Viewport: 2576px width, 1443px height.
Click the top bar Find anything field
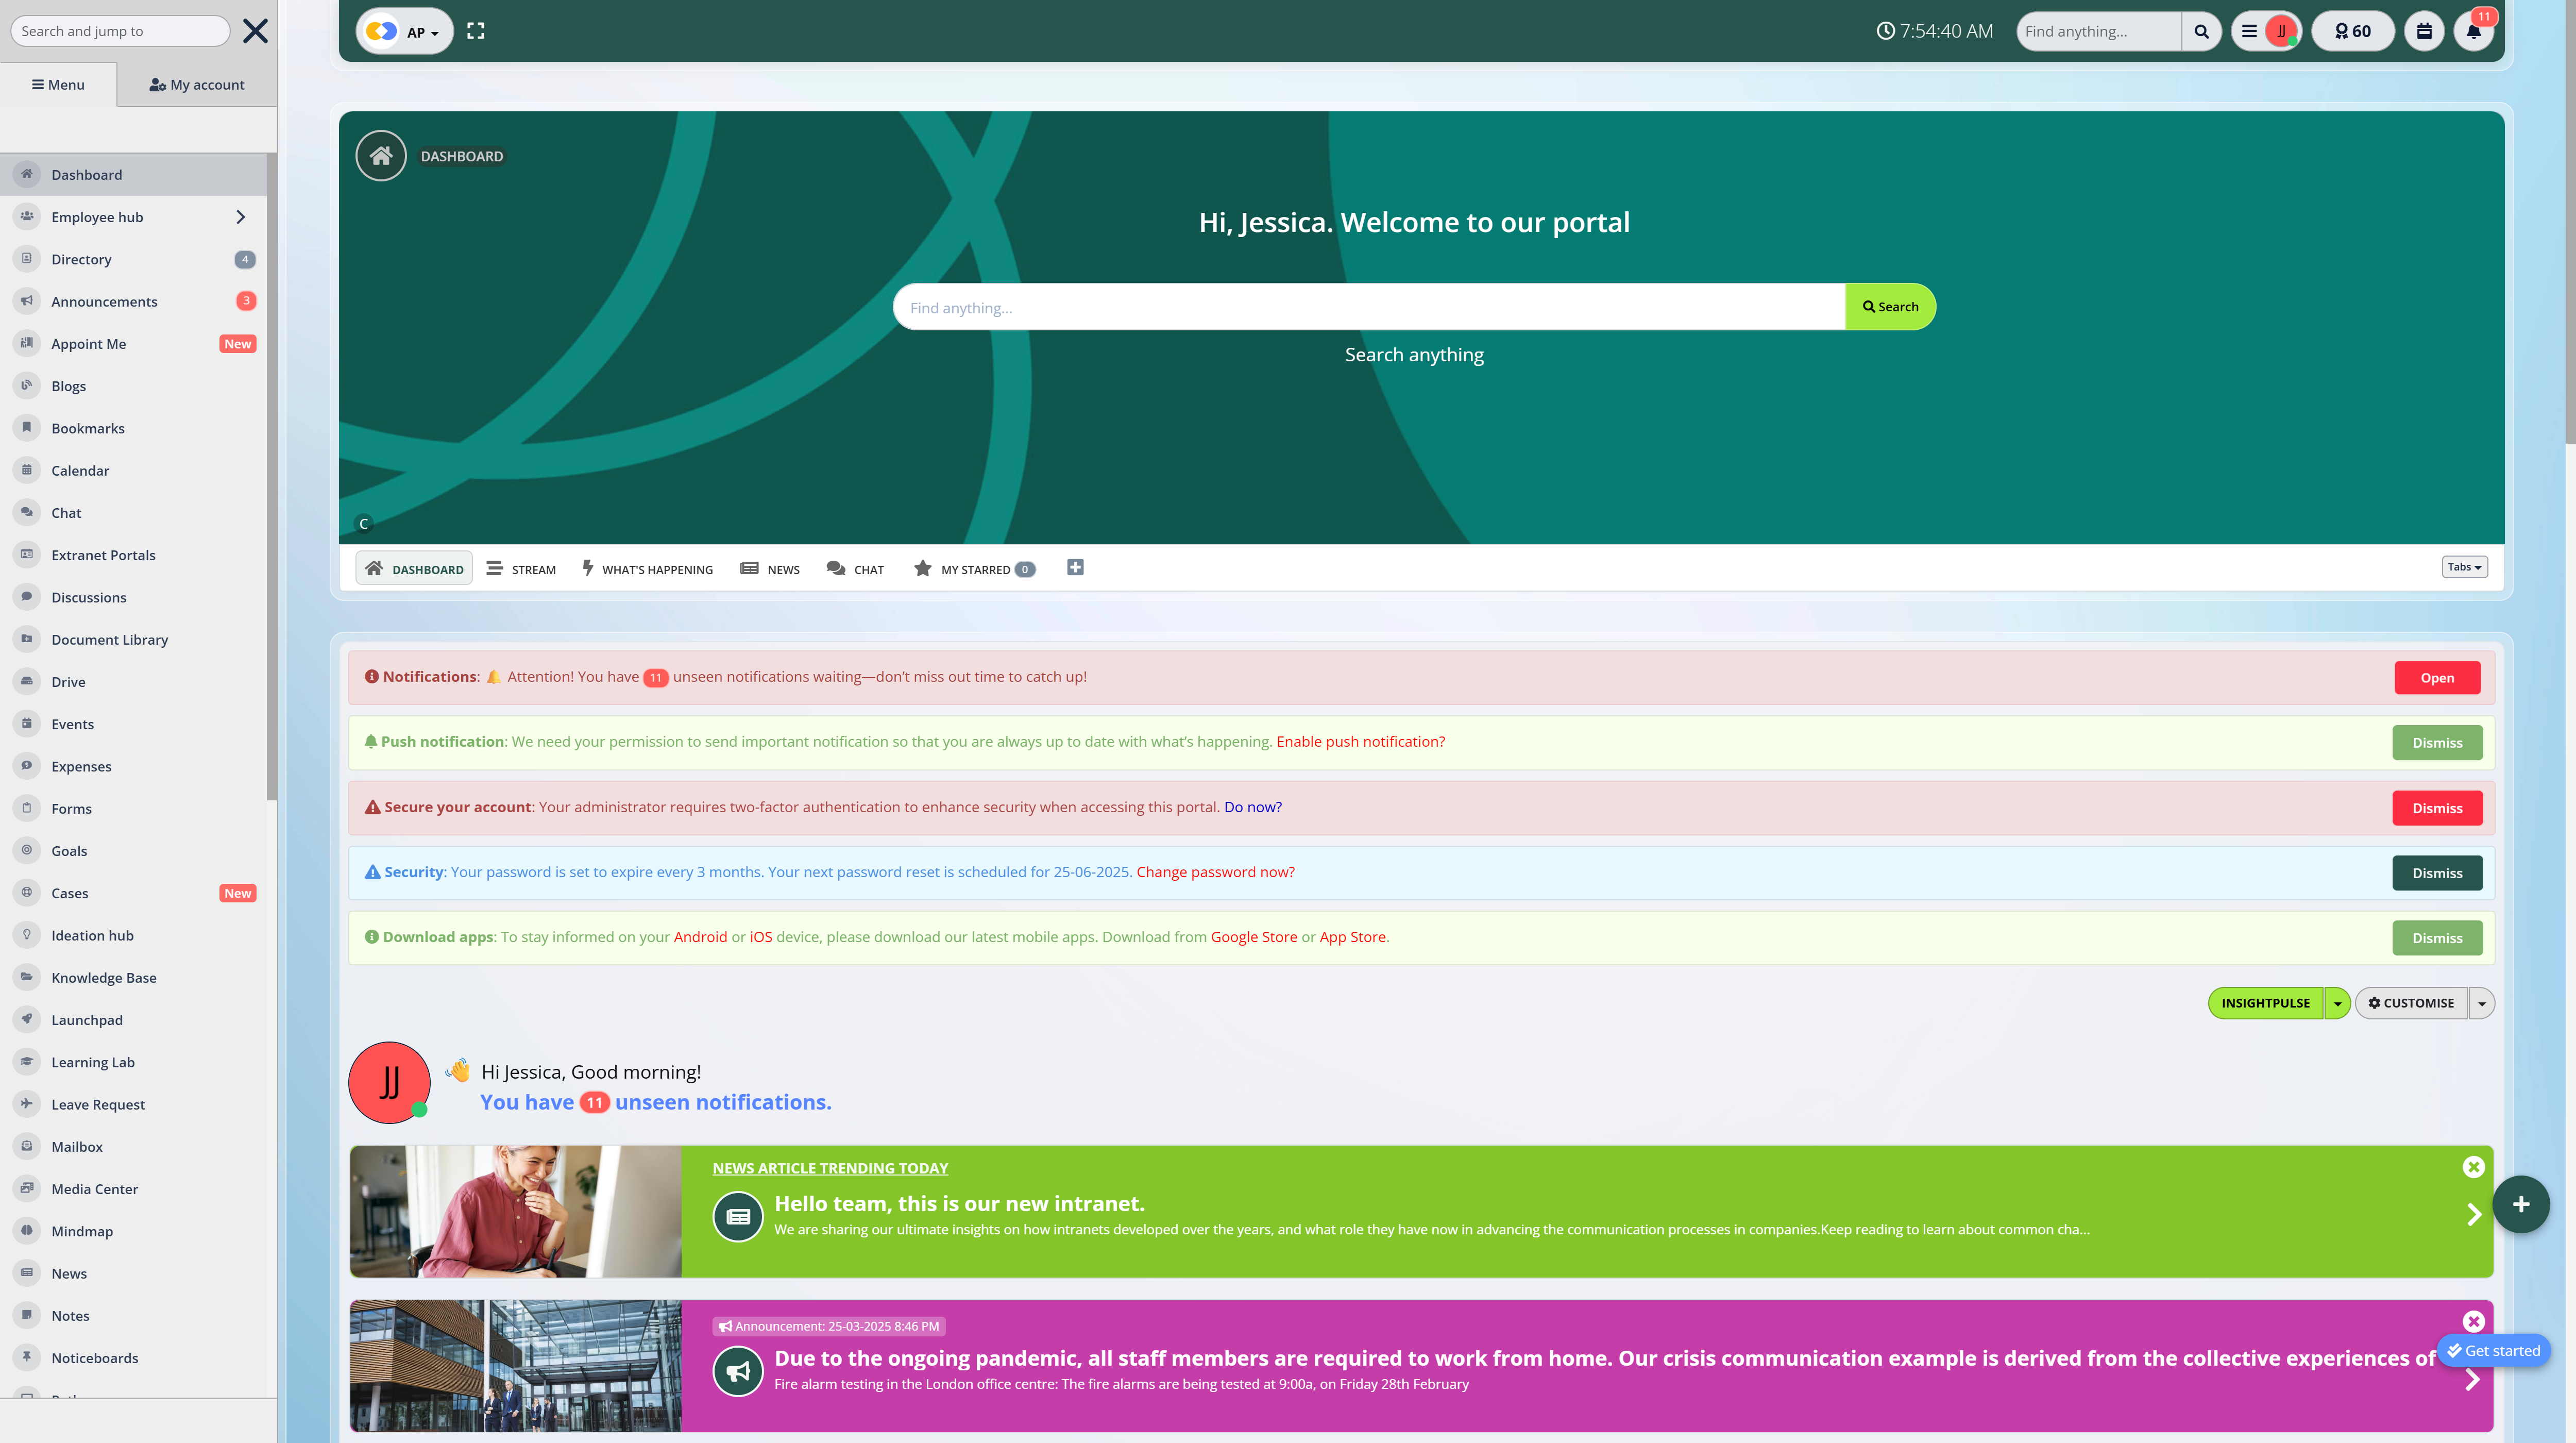coord(2098,31)
